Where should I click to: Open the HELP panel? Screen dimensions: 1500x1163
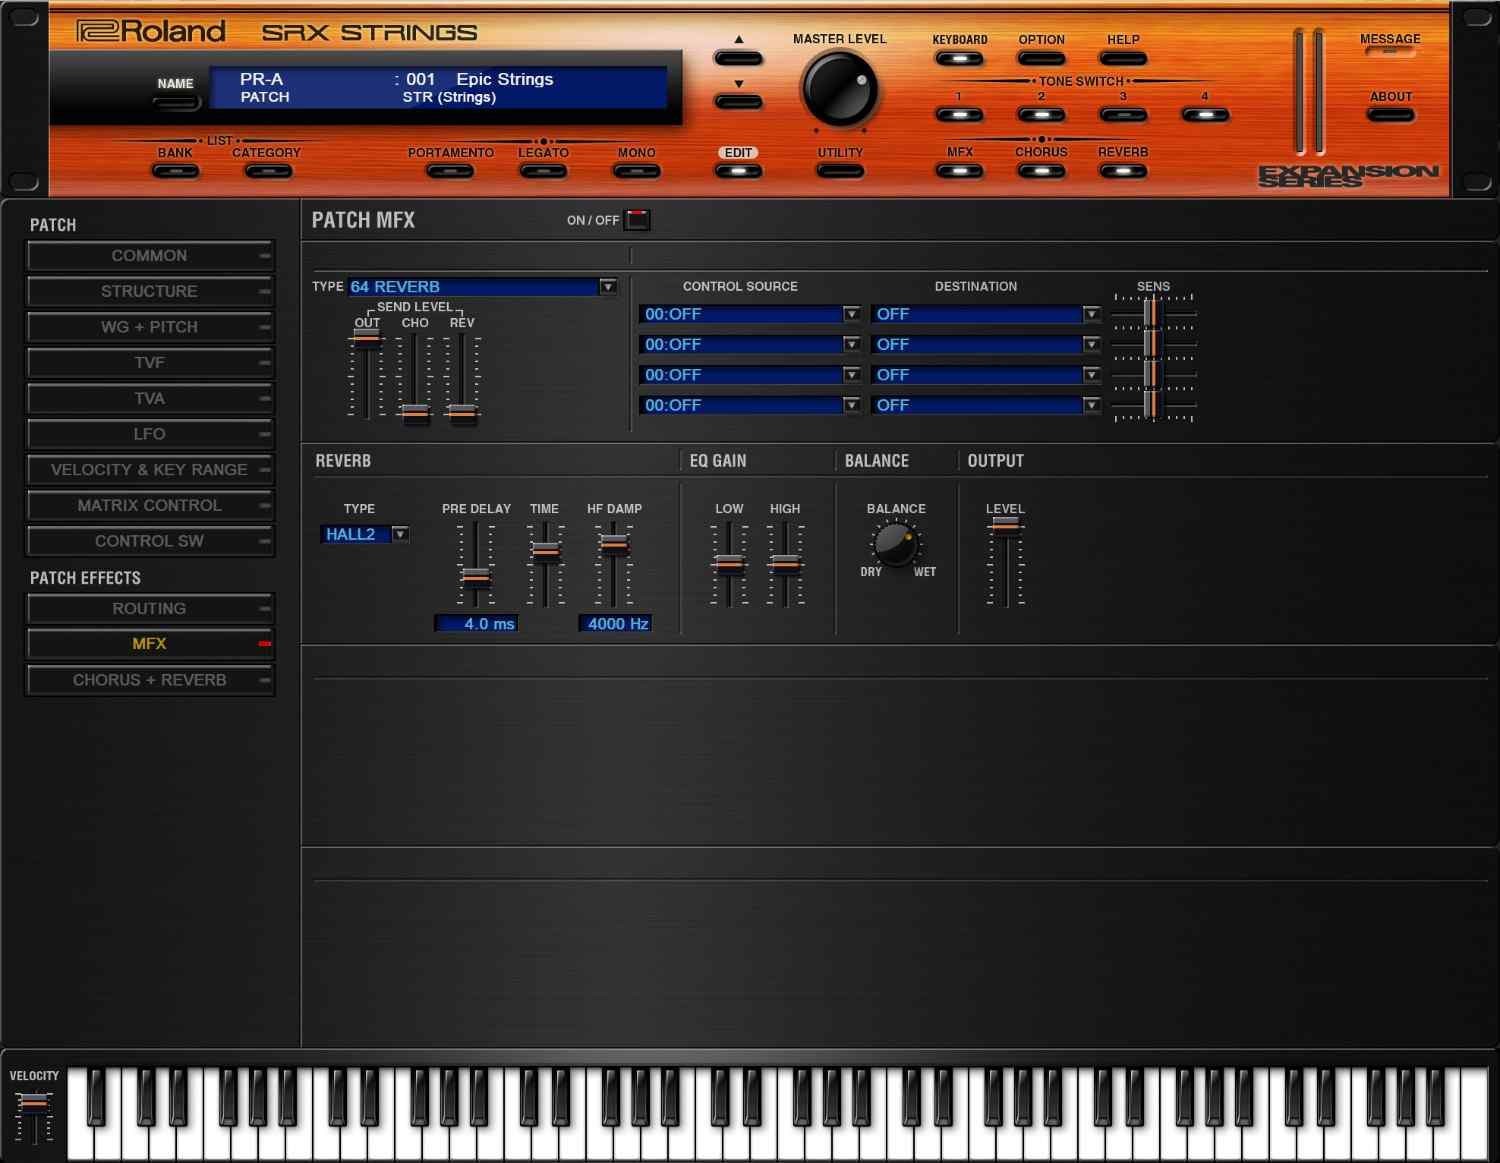tap(1122, 58)
